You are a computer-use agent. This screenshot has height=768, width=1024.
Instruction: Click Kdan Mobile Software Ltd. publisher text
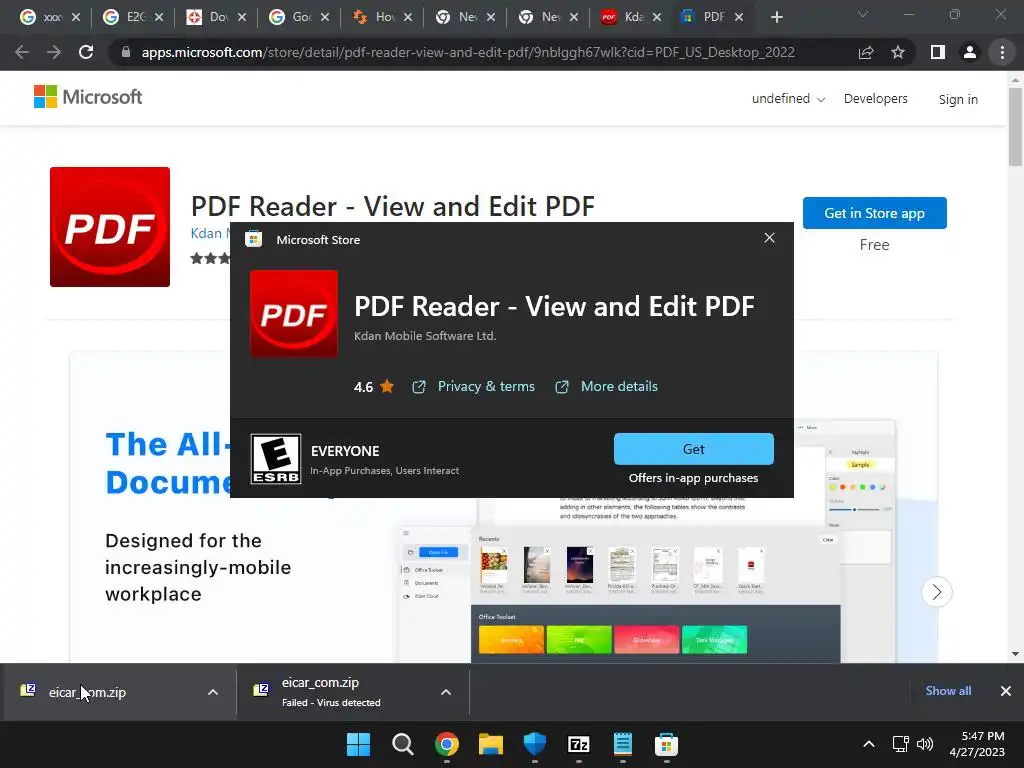coord(425,336)
